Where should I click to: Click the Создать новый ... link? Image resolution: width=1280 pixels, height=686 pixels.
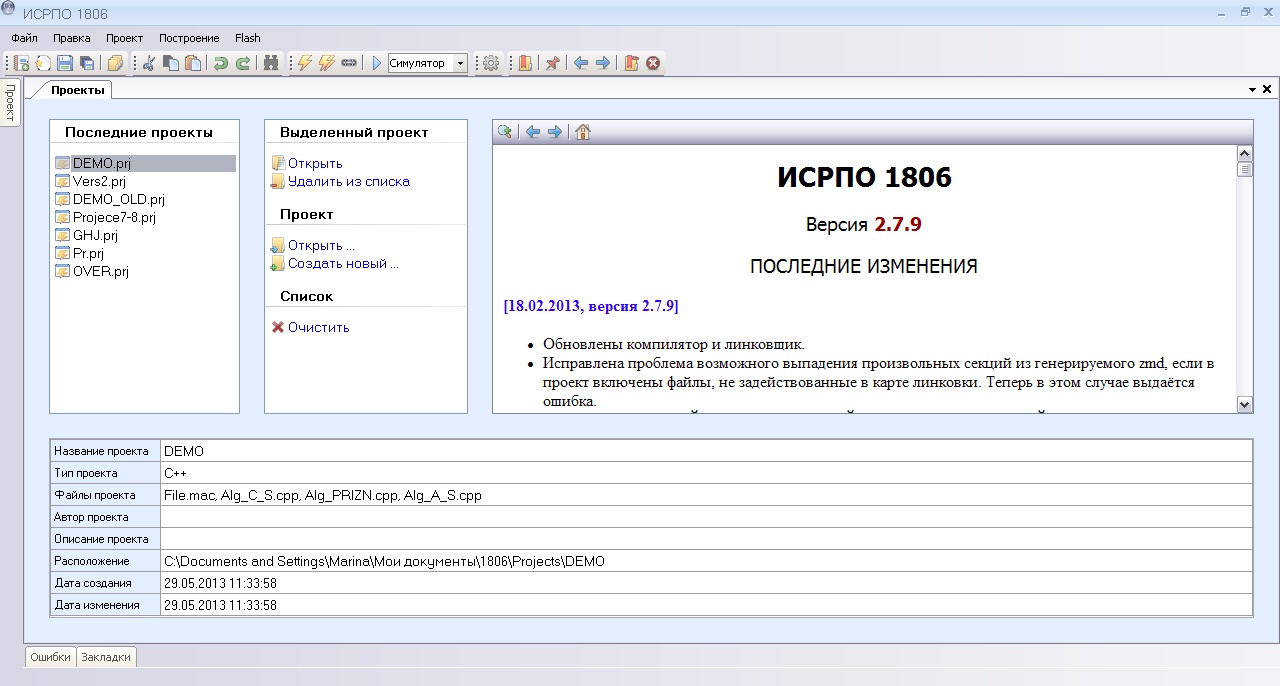point(343,264)
